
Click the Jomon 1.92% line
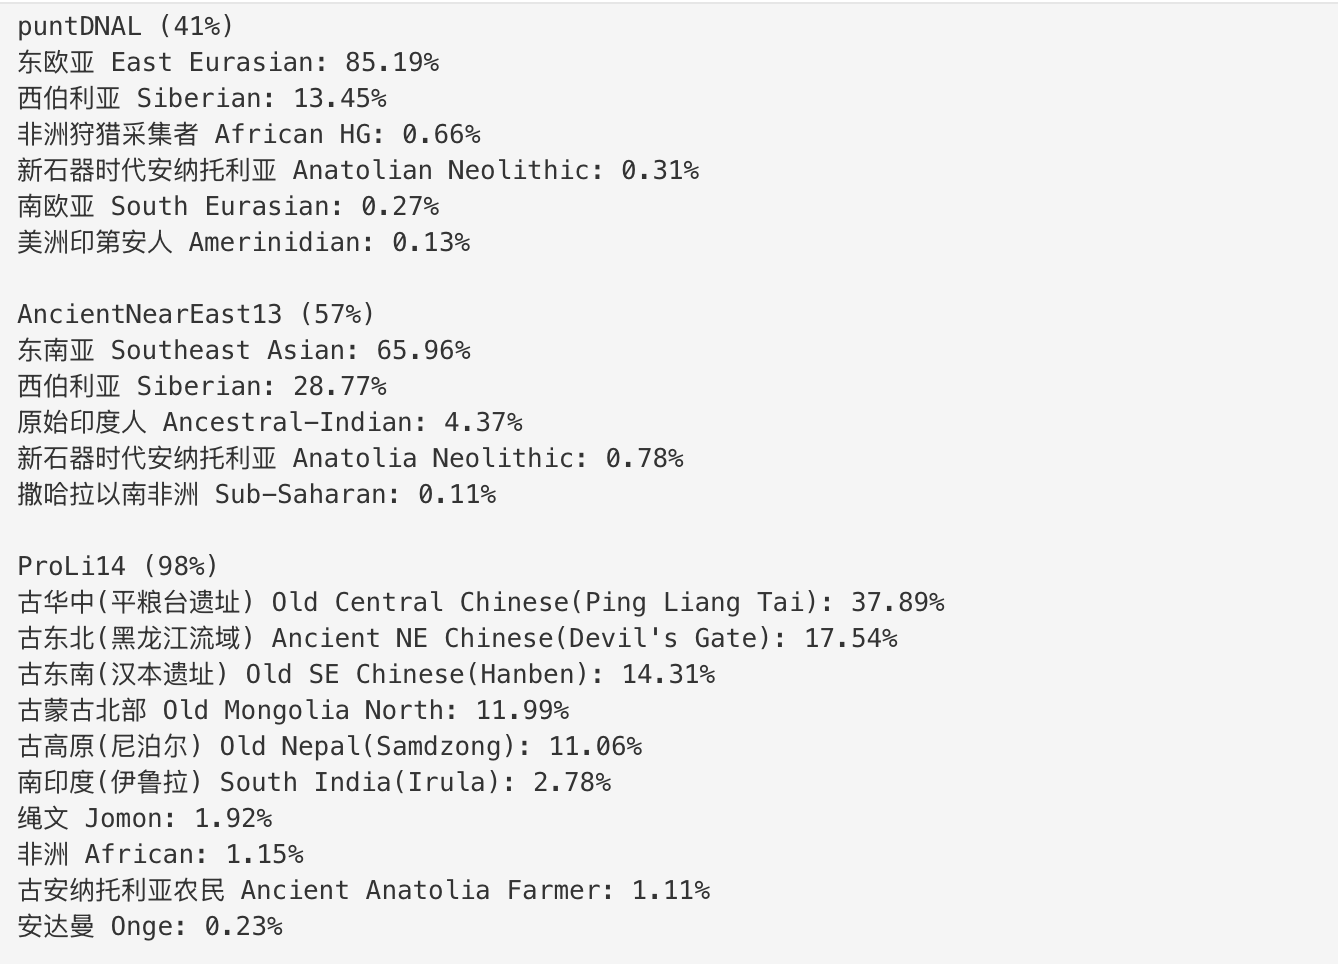coord(144,818)
